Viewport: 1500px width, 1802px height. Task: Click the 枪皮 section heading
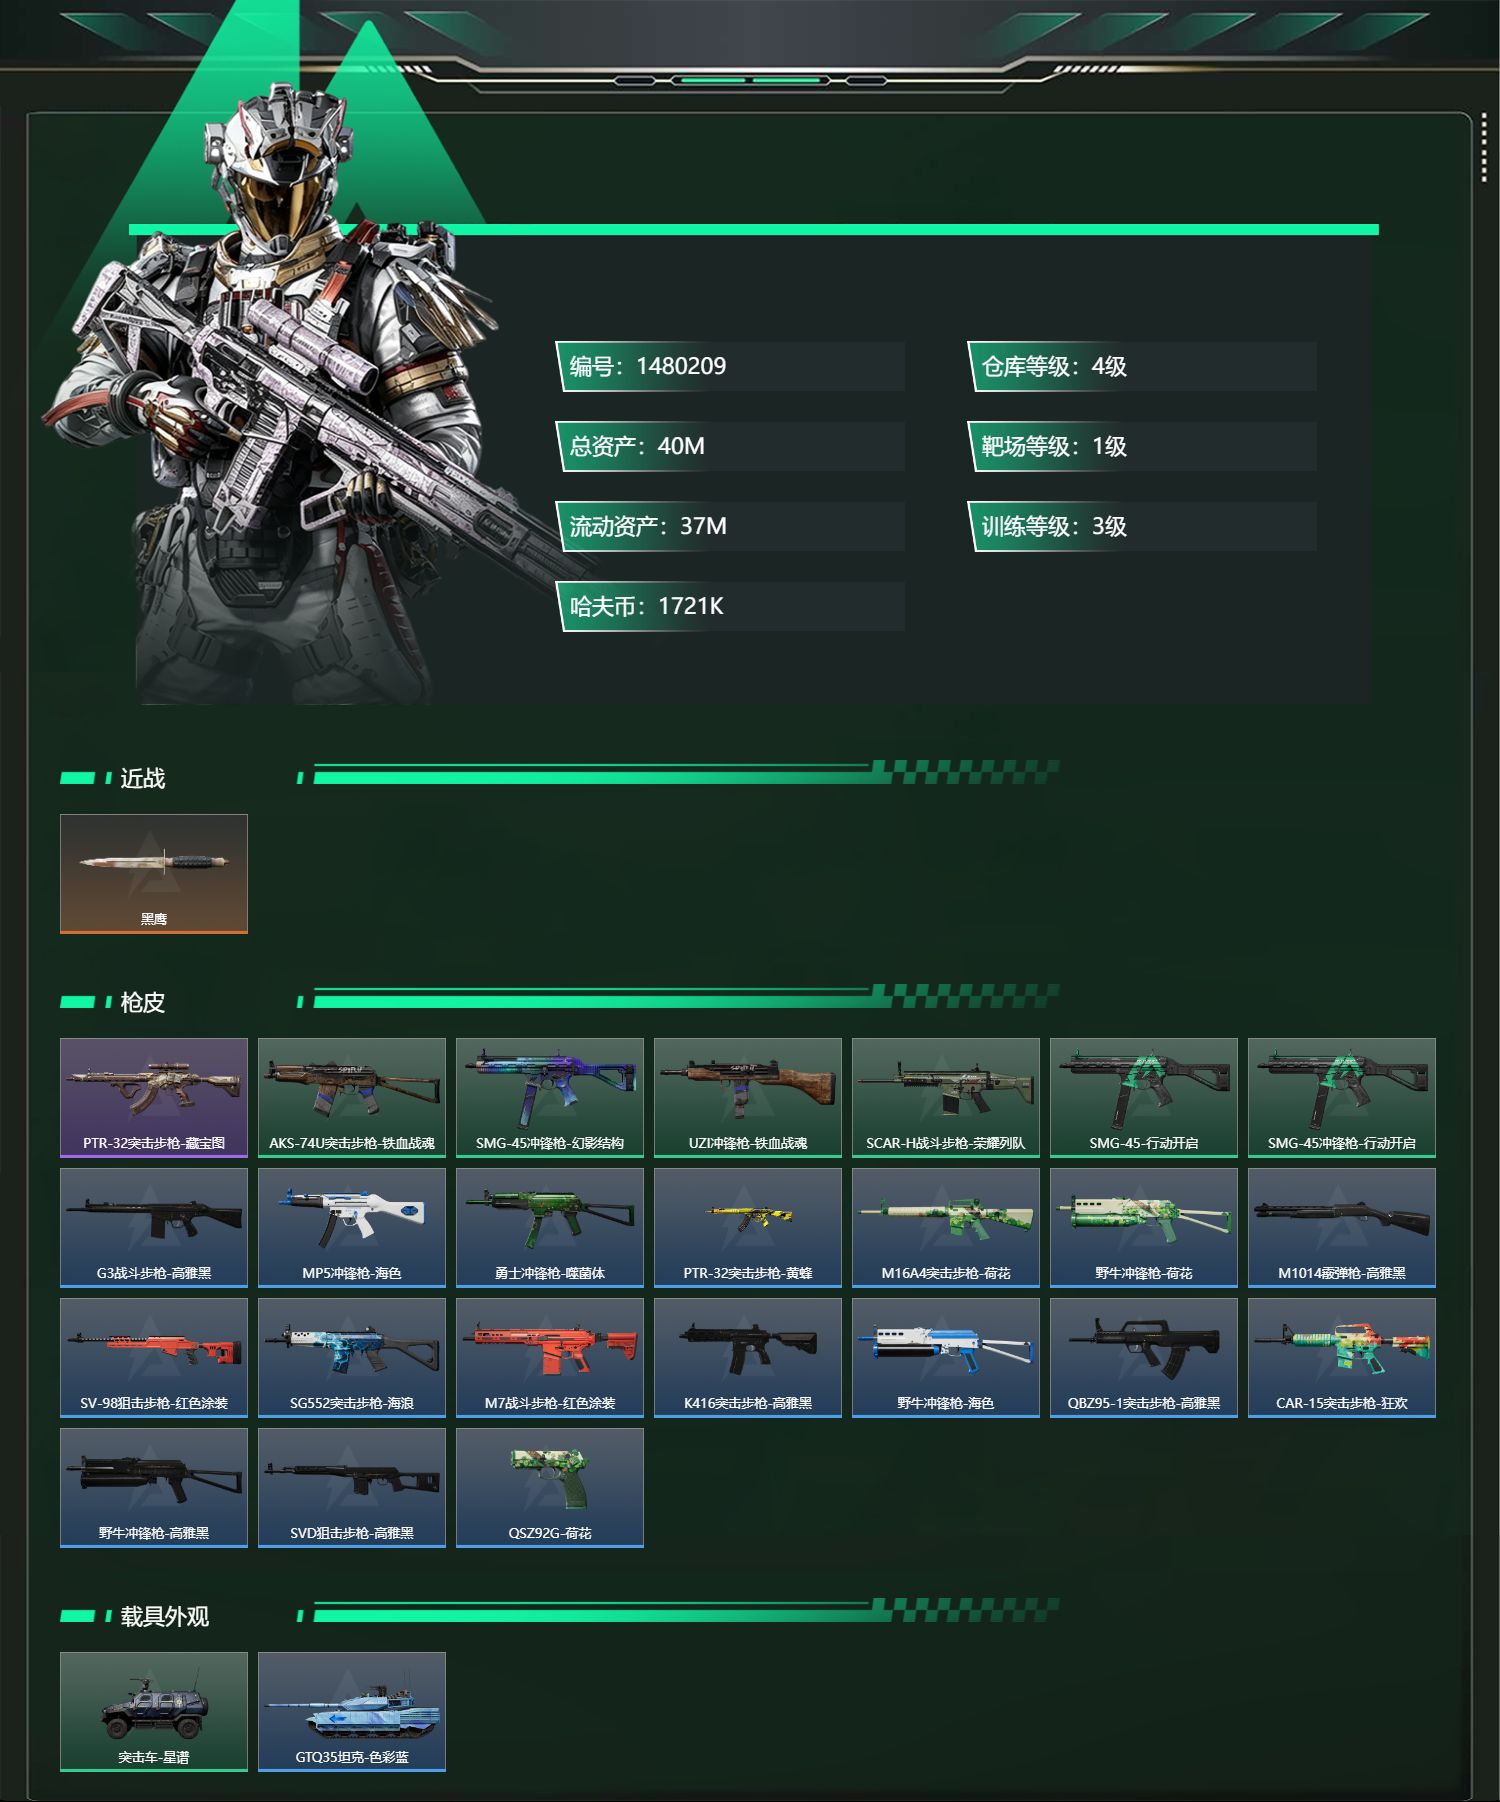143,1002
